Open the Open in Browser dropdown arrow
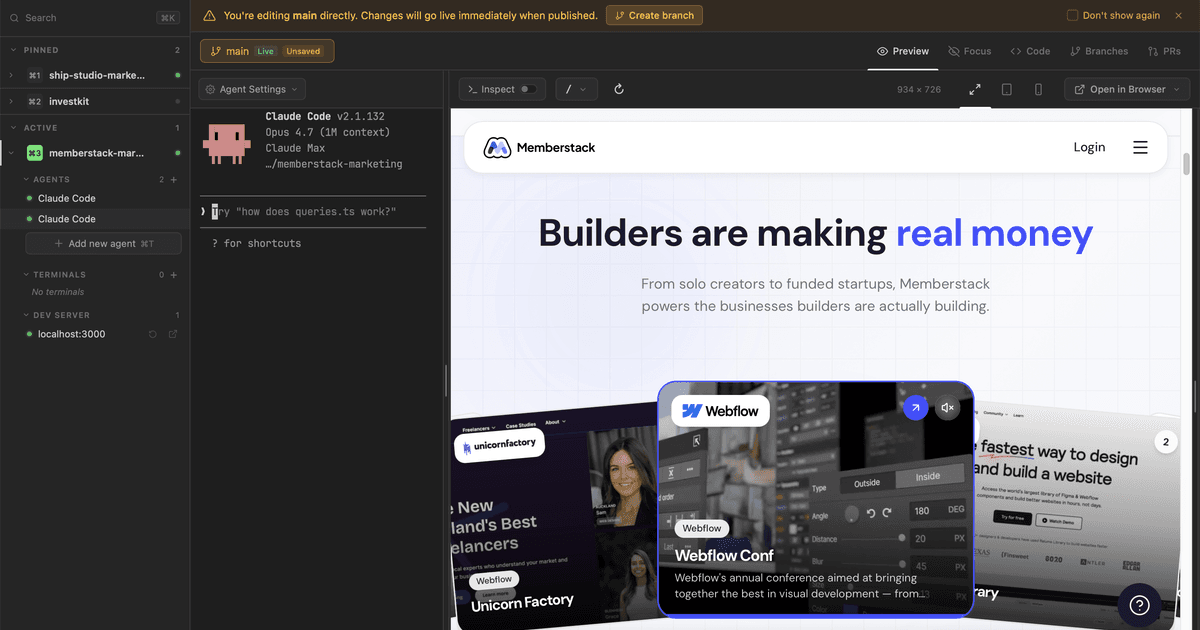This screenshot has width=1200, height=630. [1175, 89]
